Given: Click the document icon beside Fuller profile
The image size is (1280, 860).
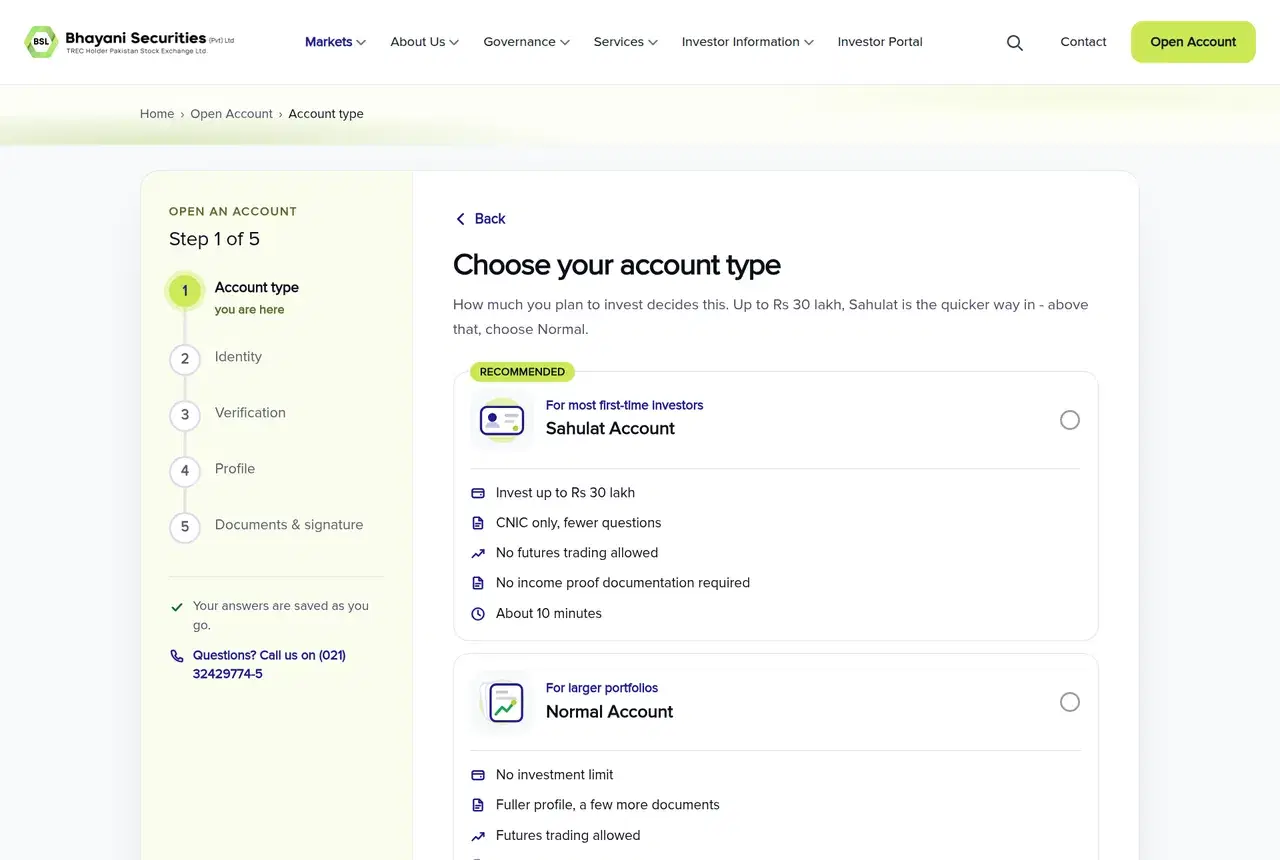Looking at the screenshot, I should 478,805.
